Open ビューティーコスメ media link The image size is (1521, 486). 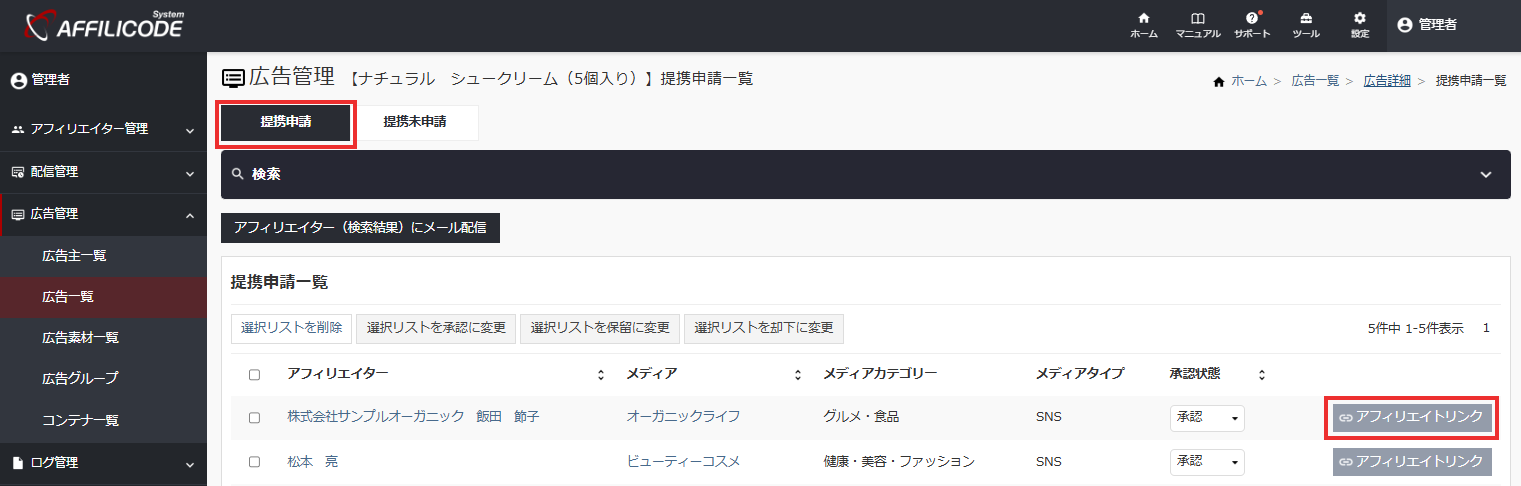tap(683, 461)
